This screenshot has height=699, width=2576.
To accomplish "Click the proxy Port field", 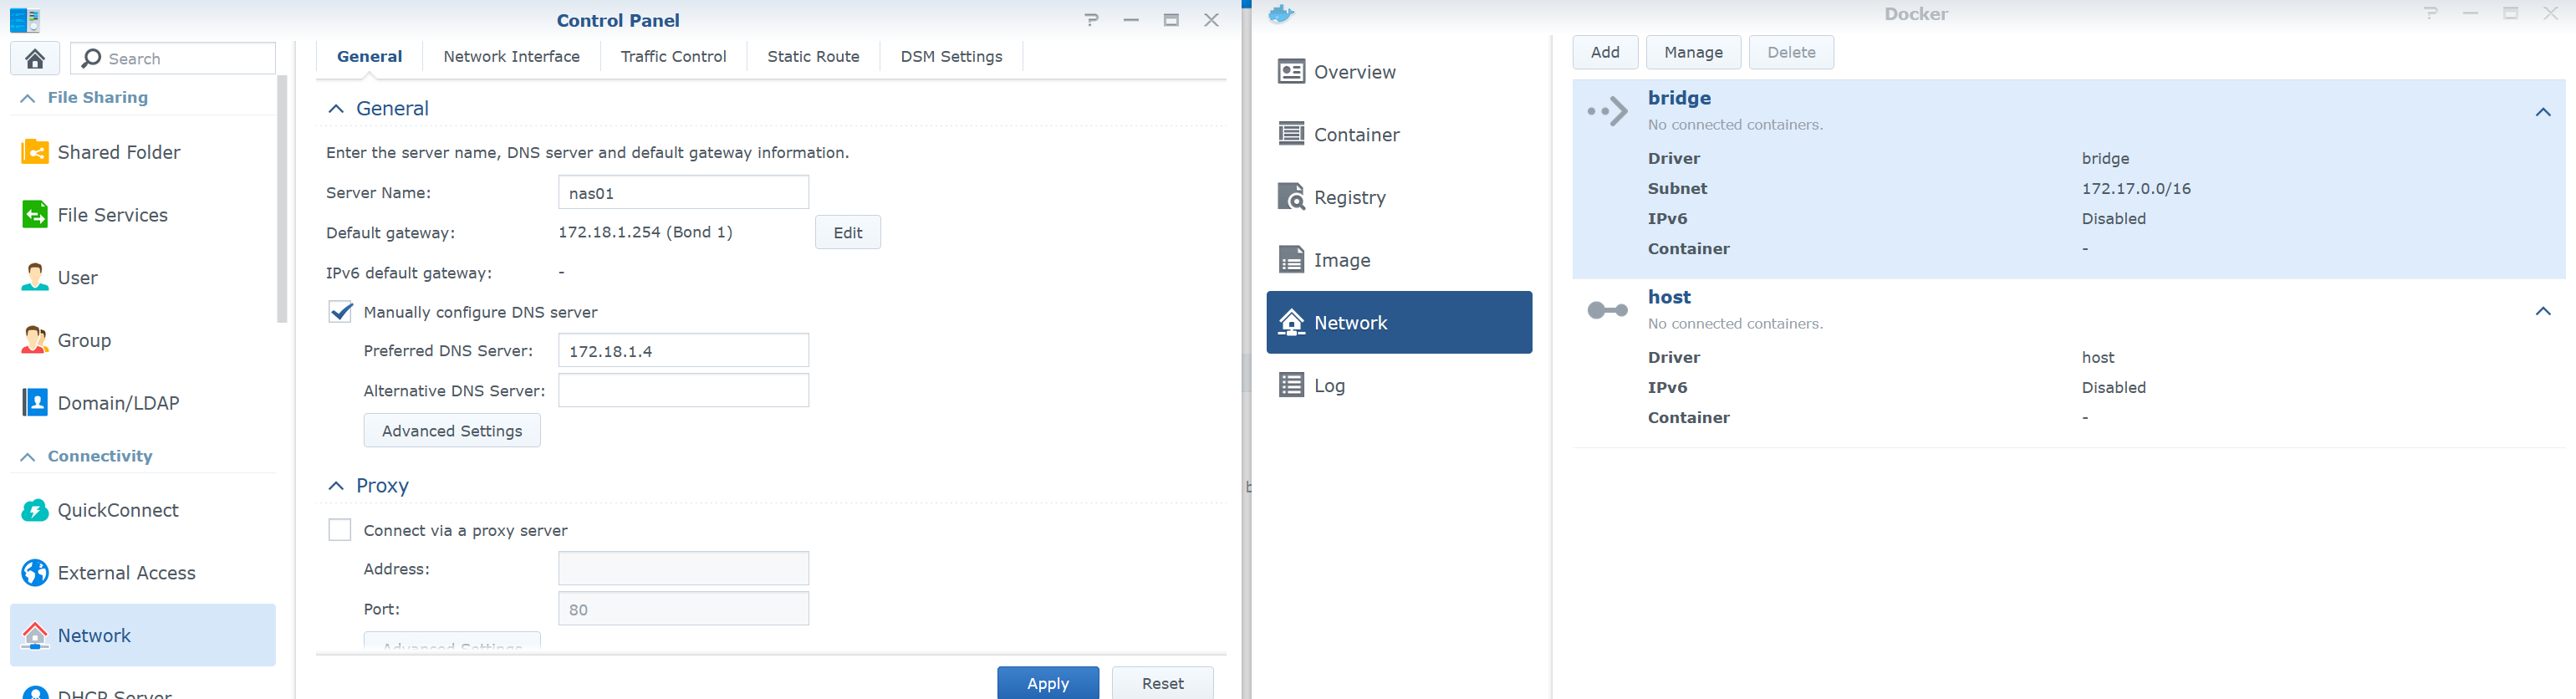I will (x=683, y=608).
